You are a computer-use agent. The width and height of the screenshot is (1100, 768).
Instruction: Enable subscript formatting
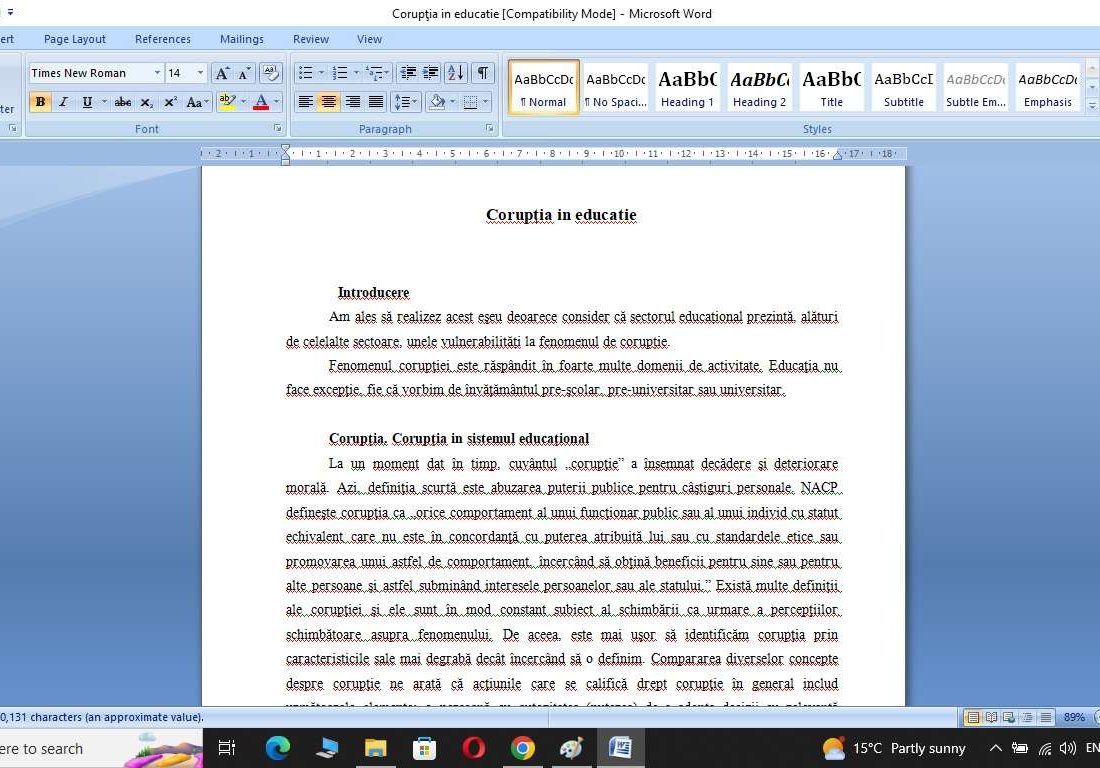[x=147, y=101]
